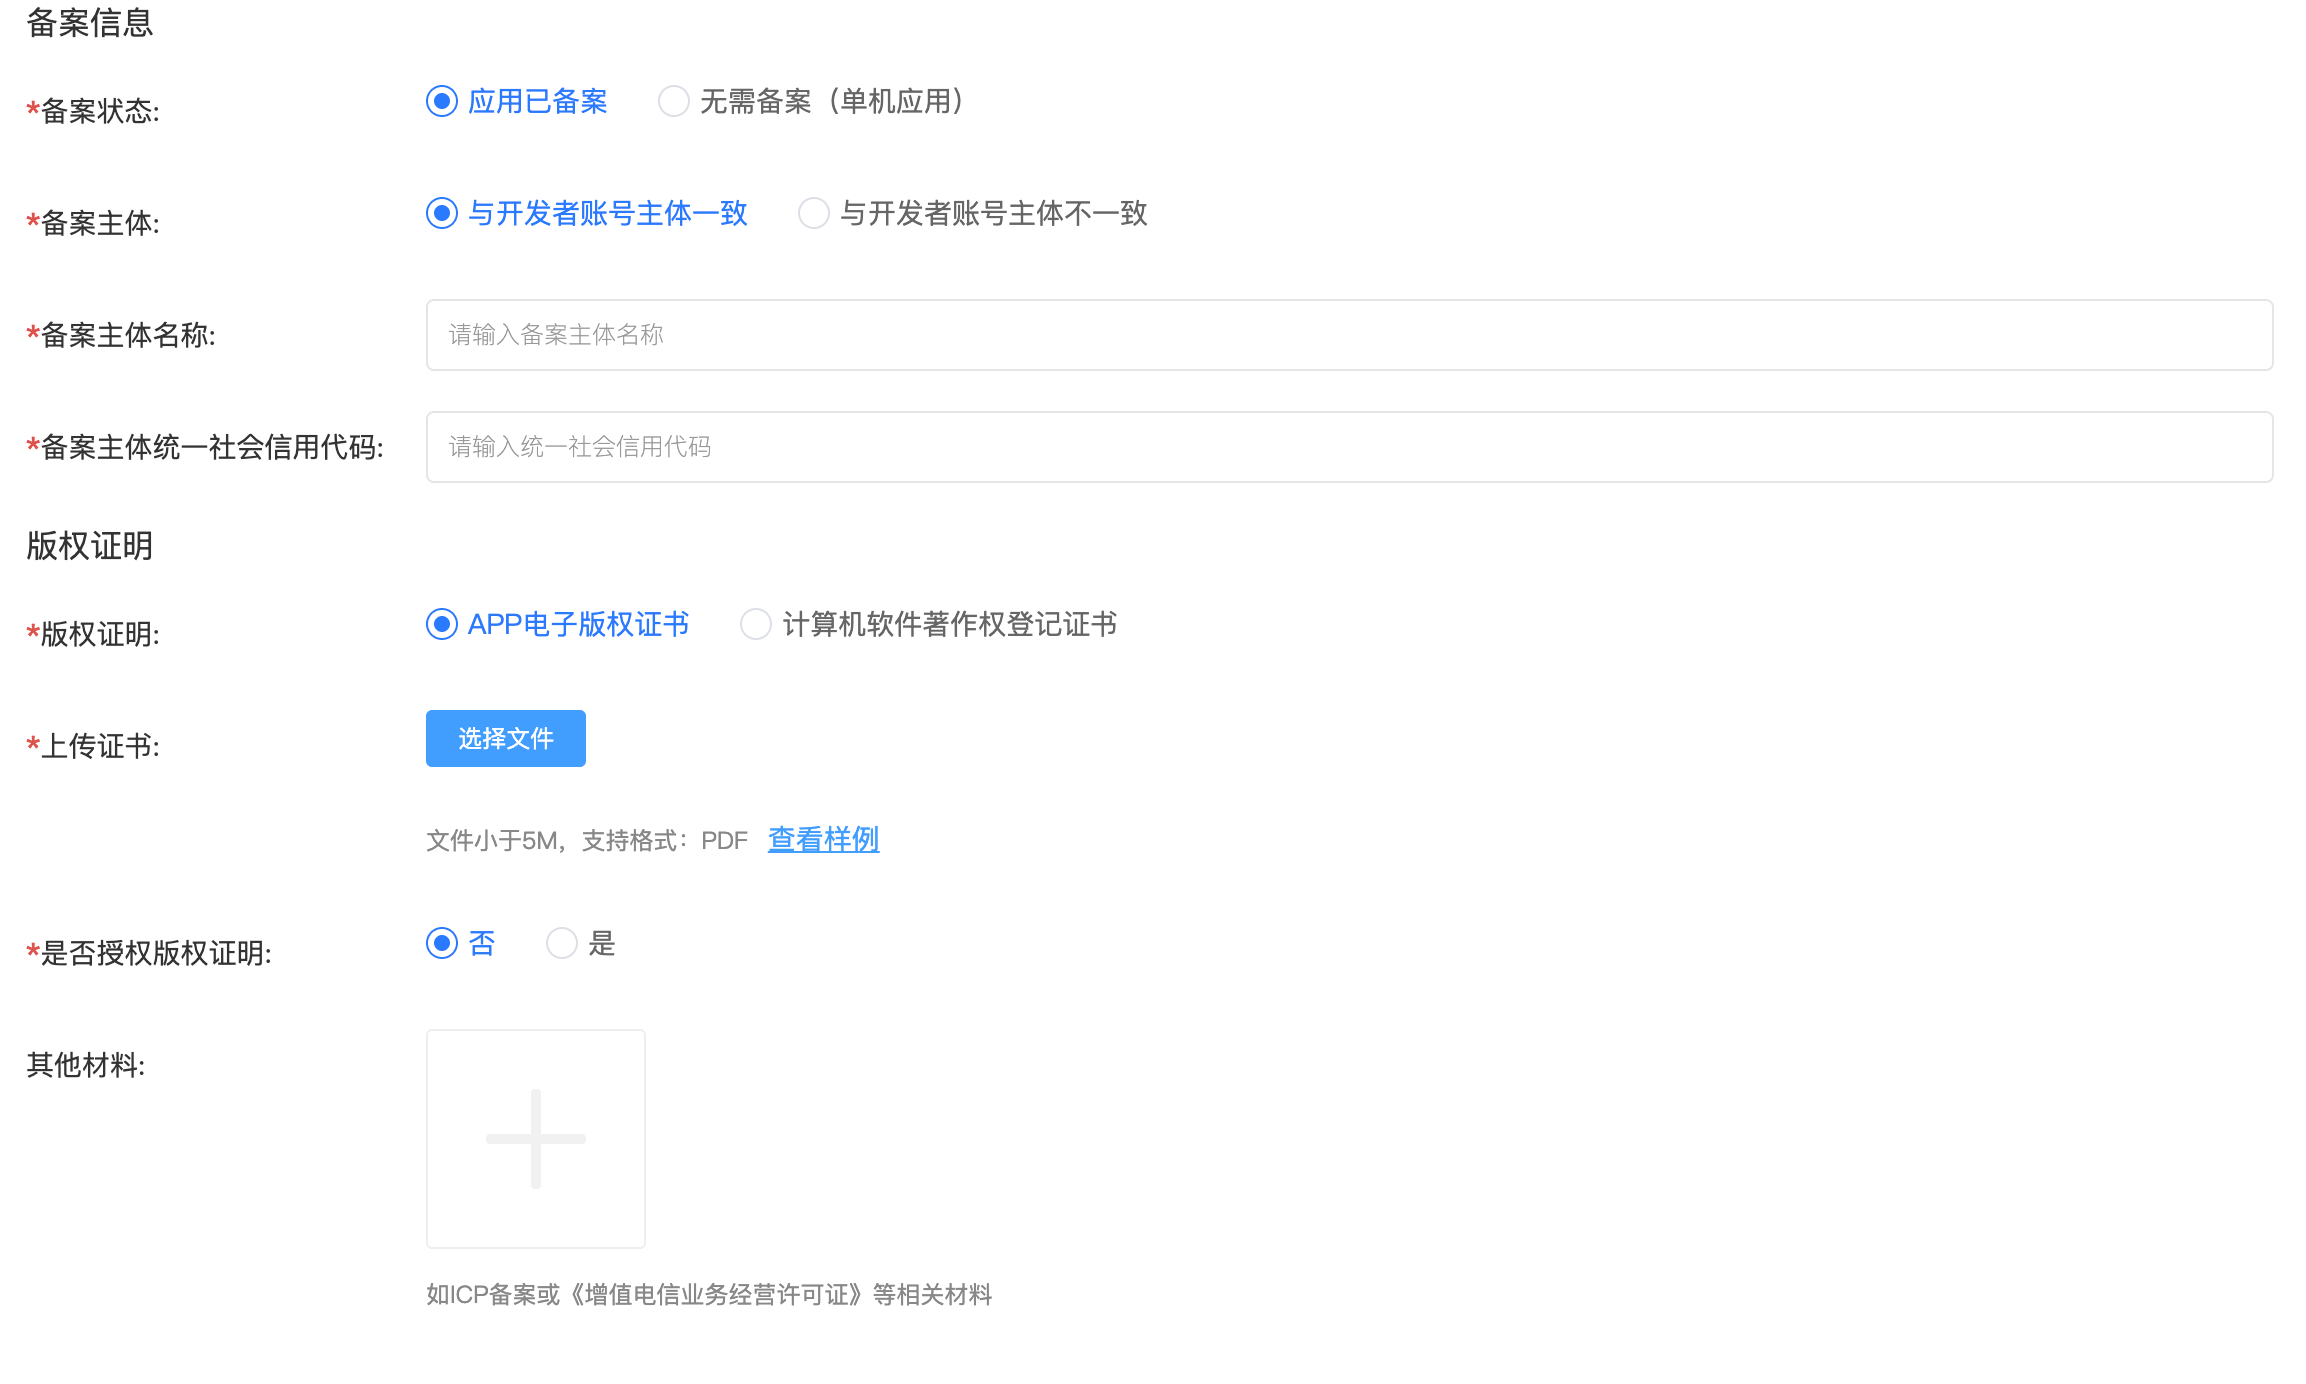Select 否 for 是否授权版权证明
Screen dimensions: 2306x1384
click(442, 943)
